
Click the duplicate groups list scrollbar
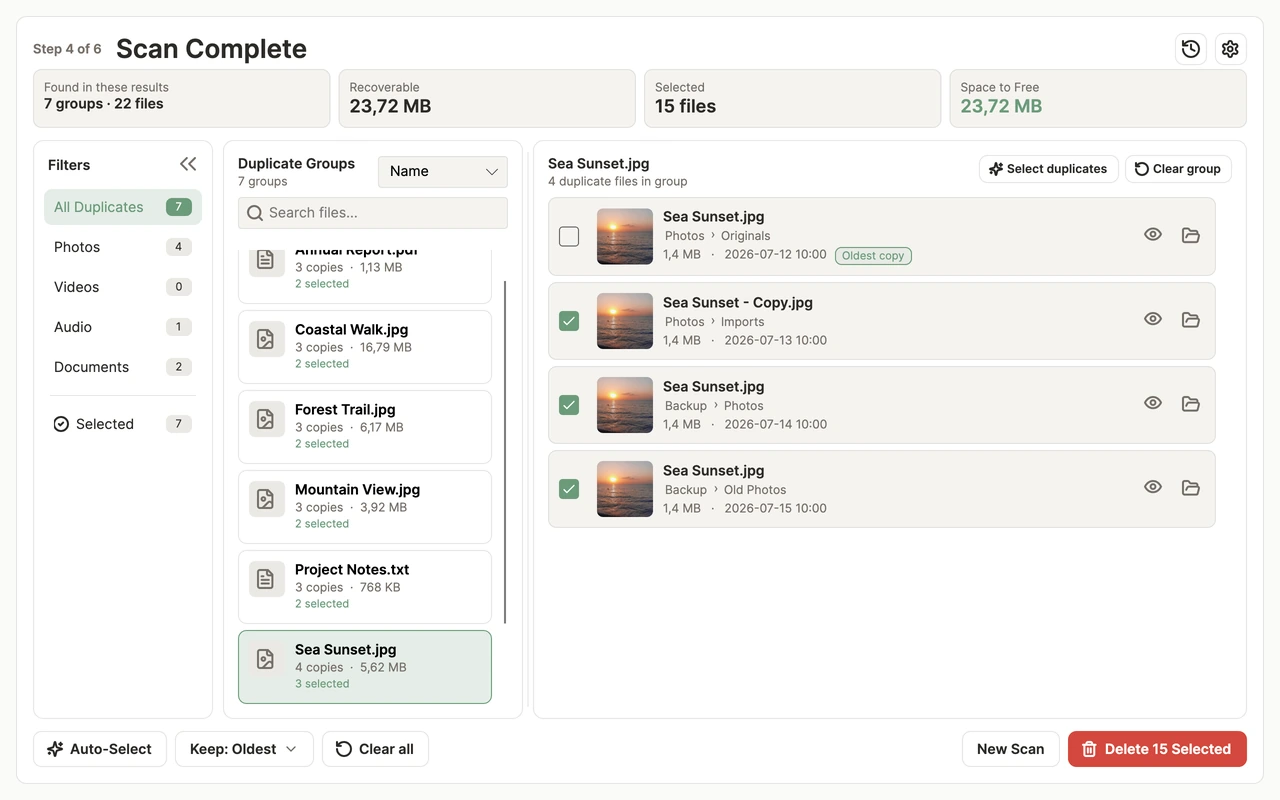[x=505, y=452]
